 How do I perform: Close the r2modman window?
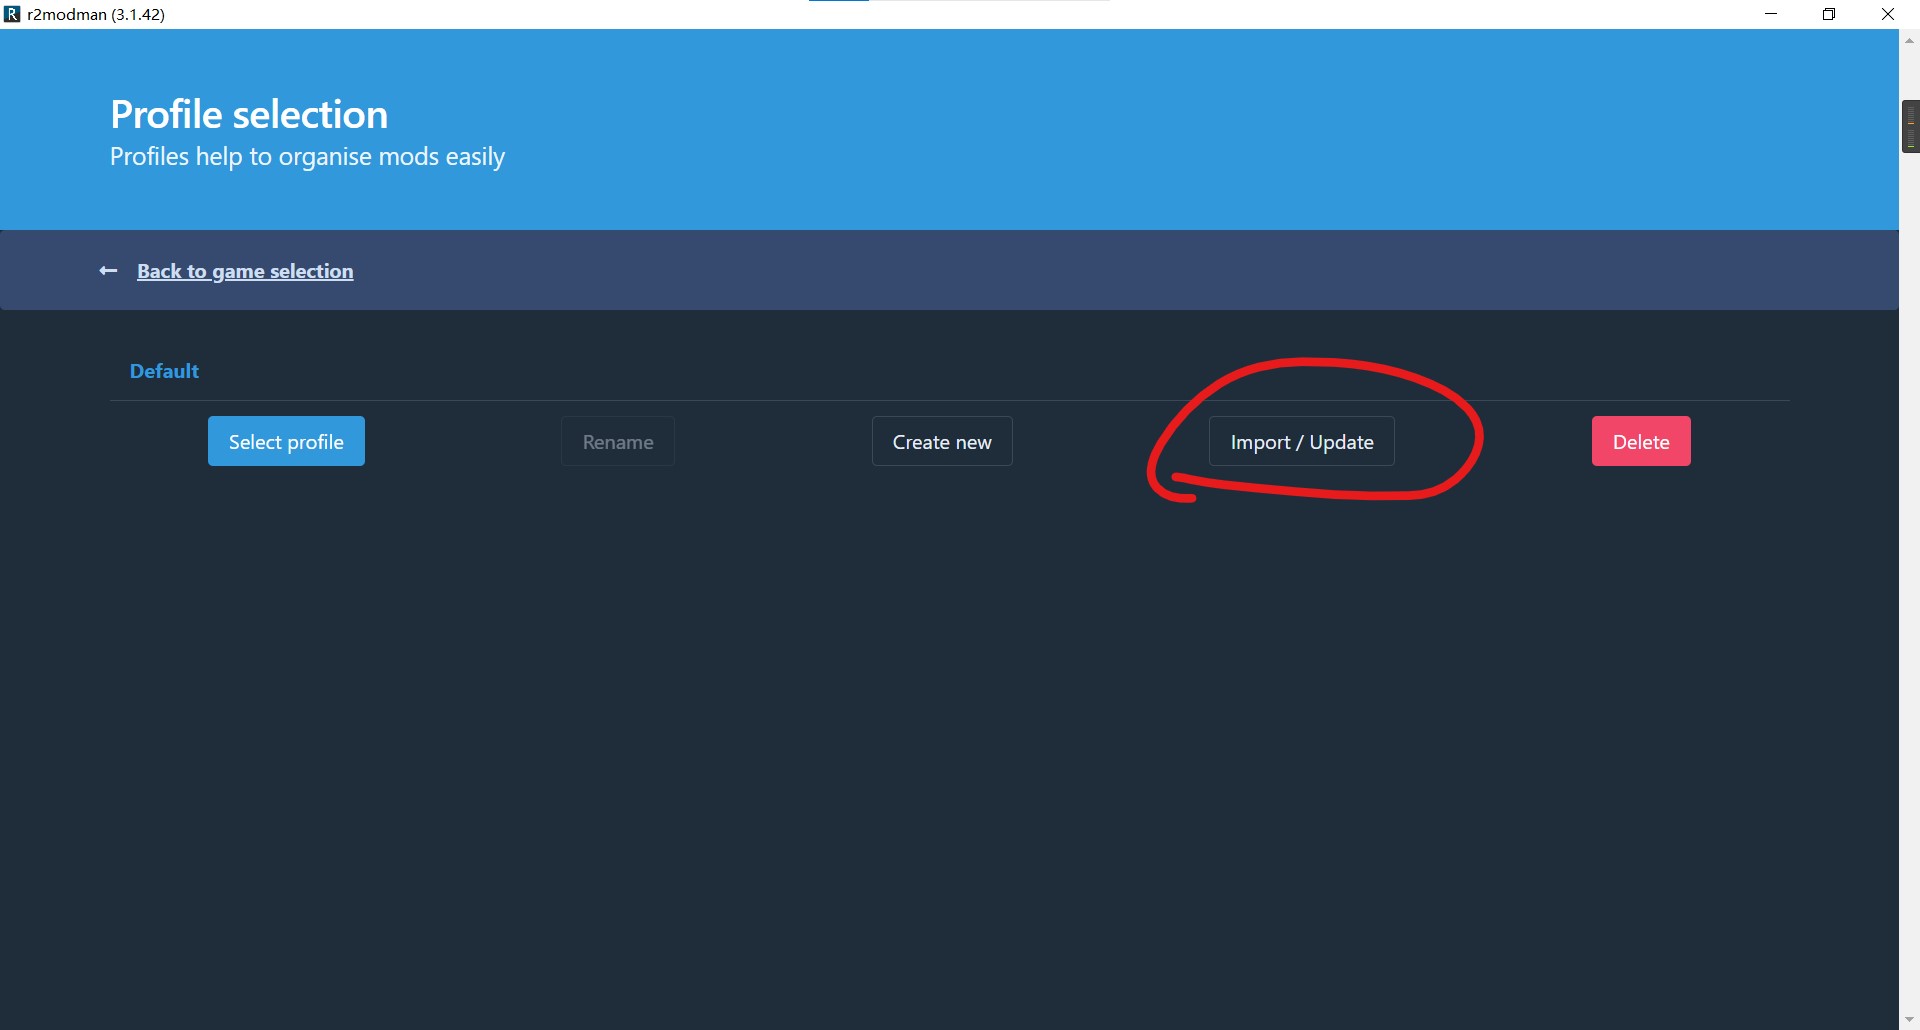point(1888,14)
